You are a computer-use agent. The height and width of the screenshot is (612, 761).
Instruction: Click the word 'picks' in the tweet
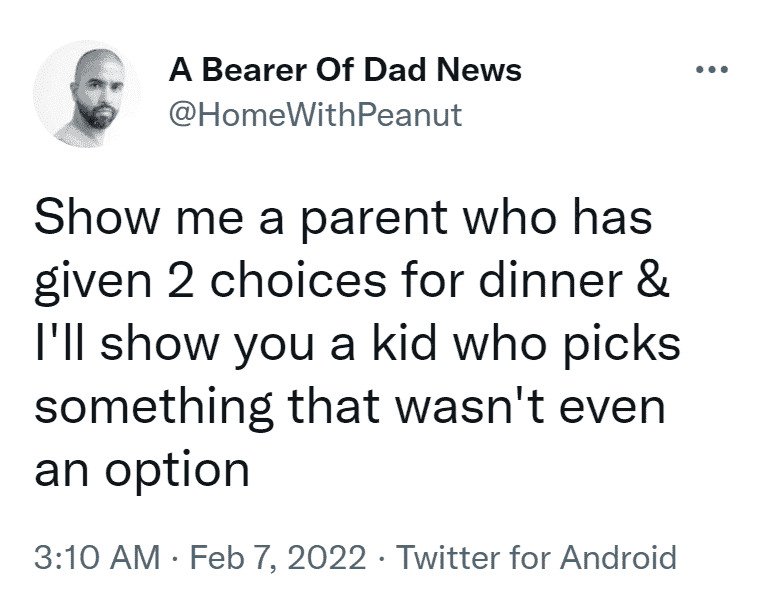(x=622, y=345)
